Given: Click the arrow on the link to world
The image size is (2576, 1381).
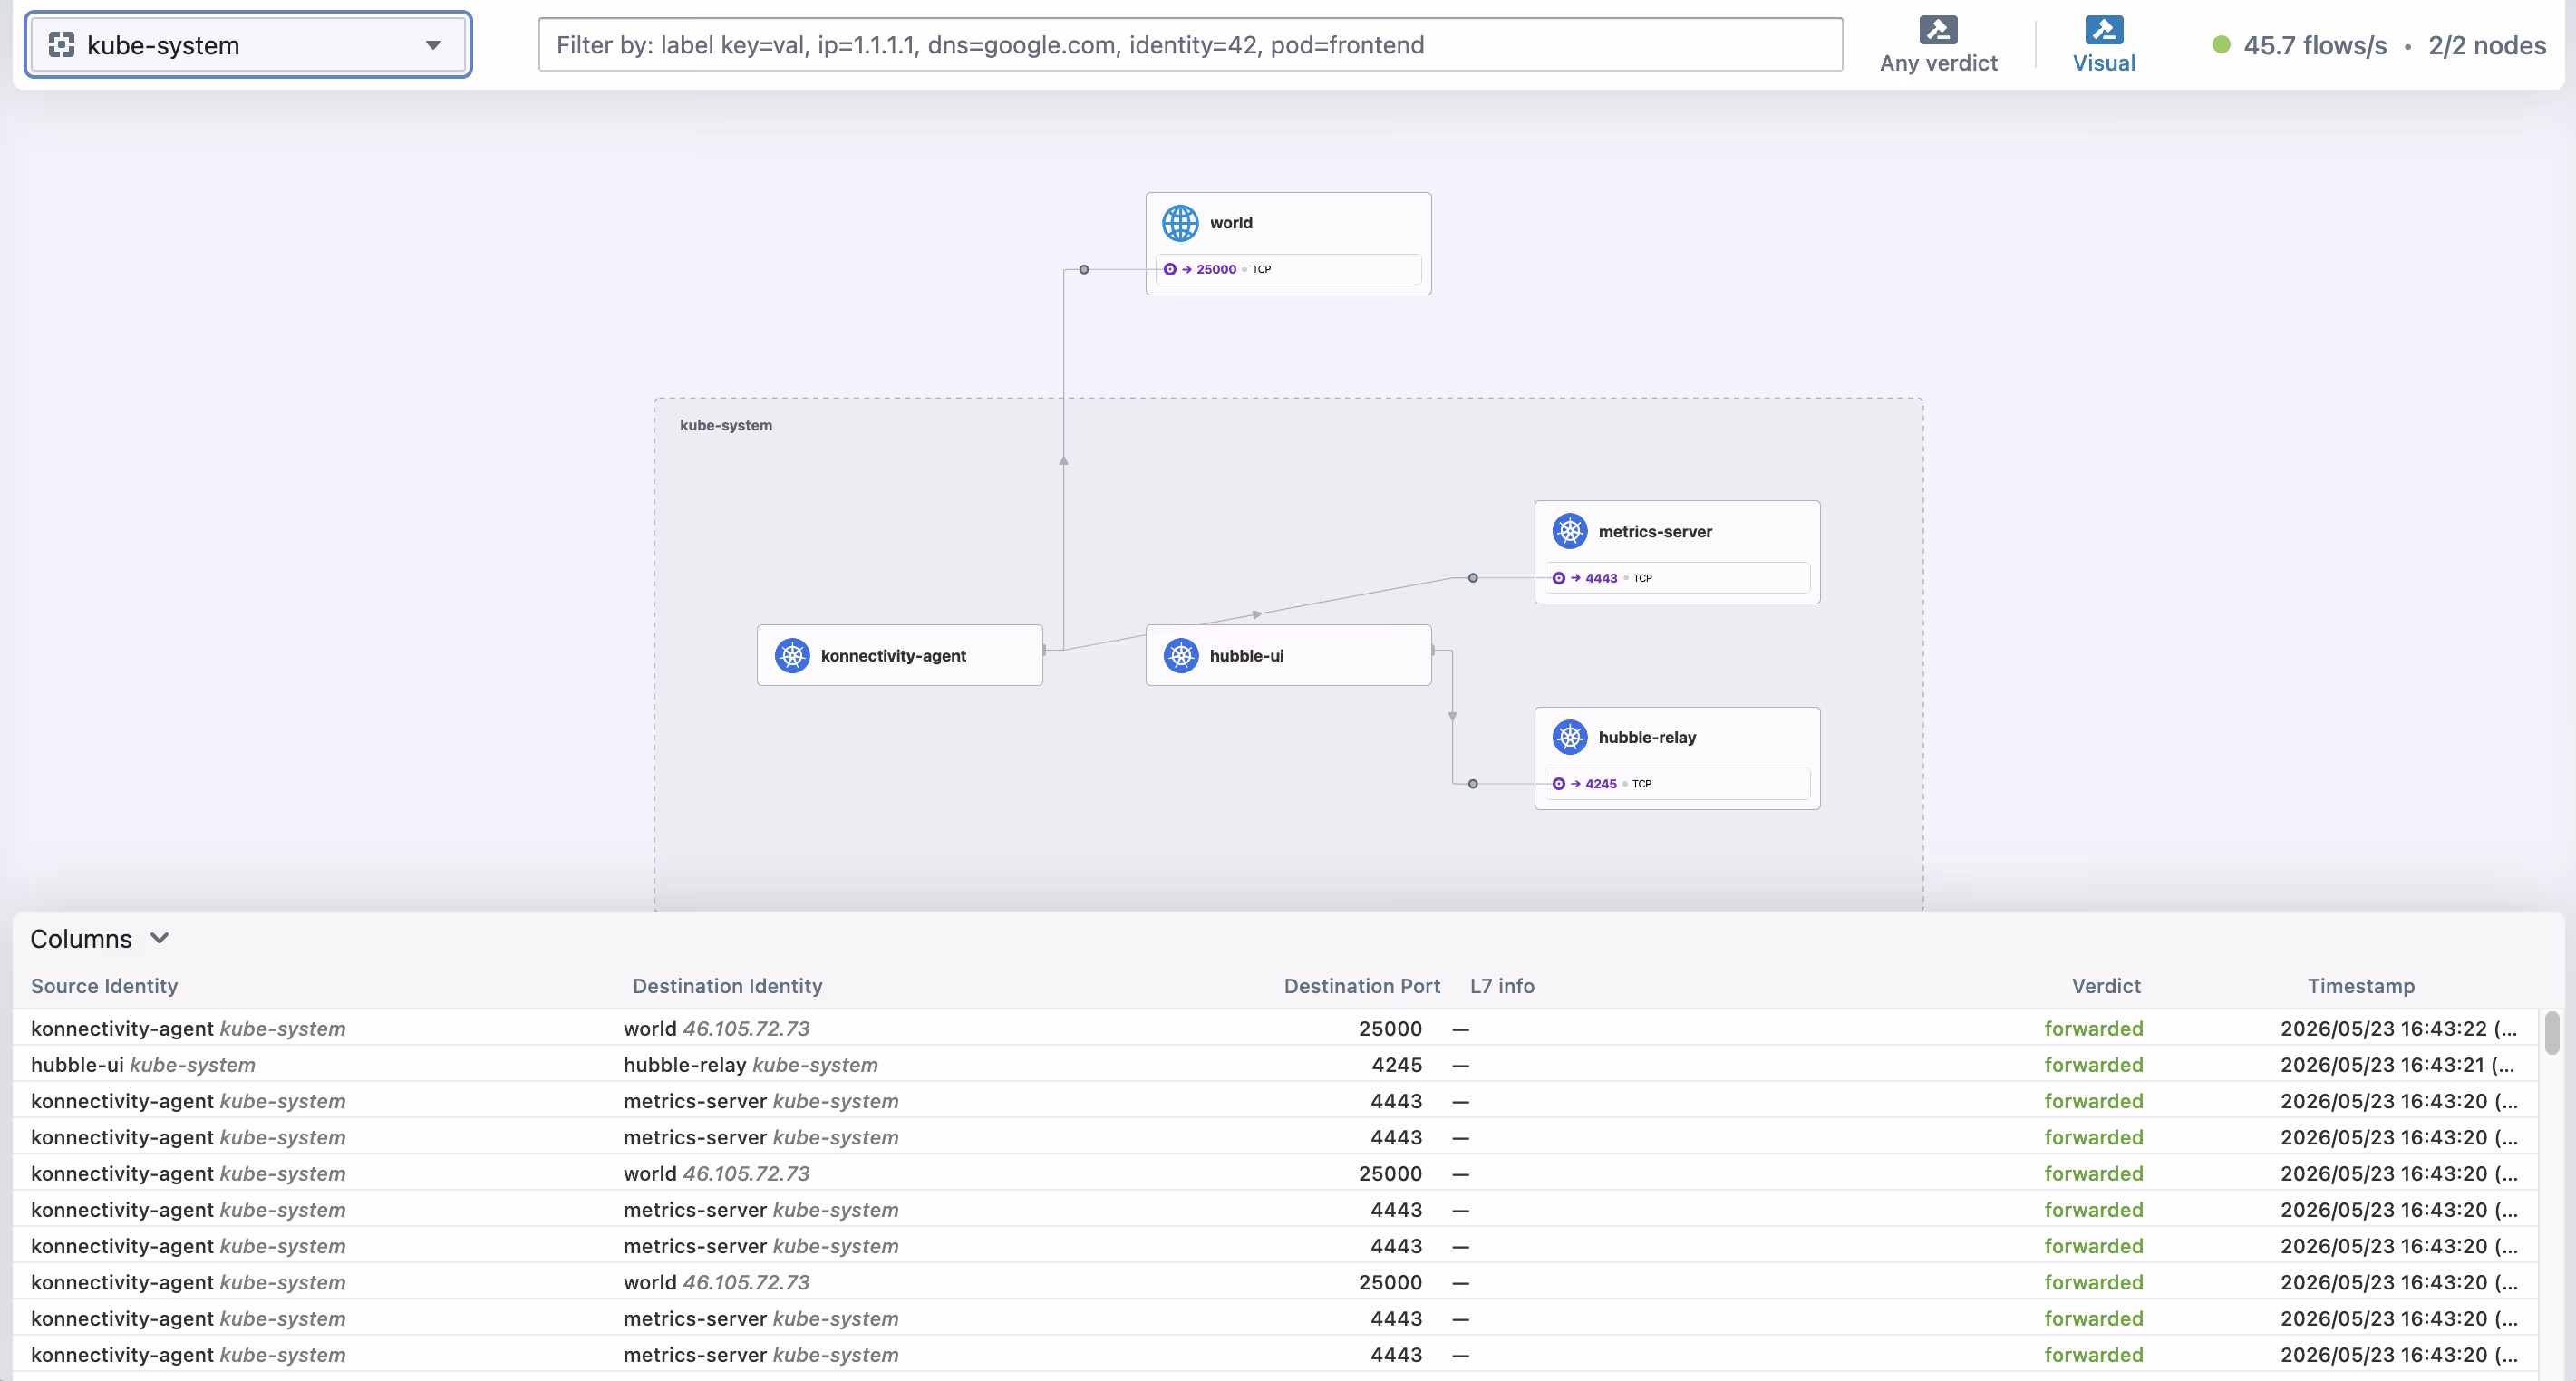Looking at the screenshot, I should click(1063, 460).
